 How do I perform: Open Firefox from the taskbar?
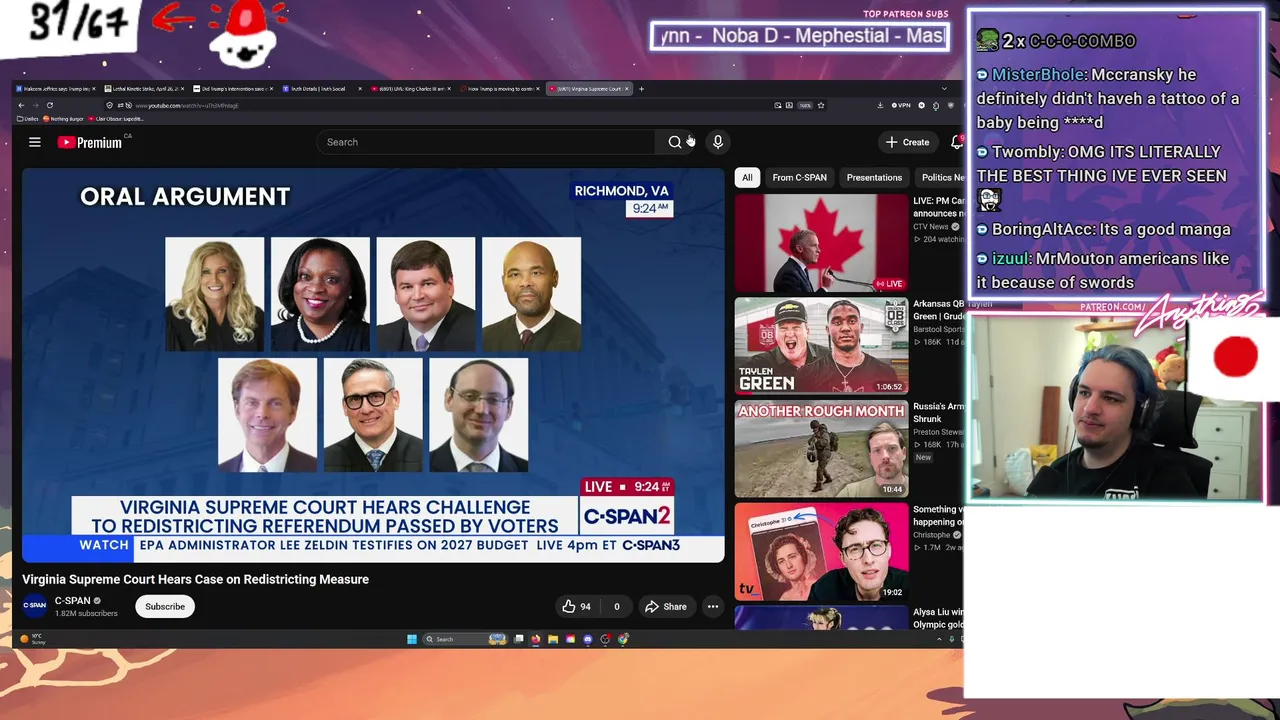536,639
